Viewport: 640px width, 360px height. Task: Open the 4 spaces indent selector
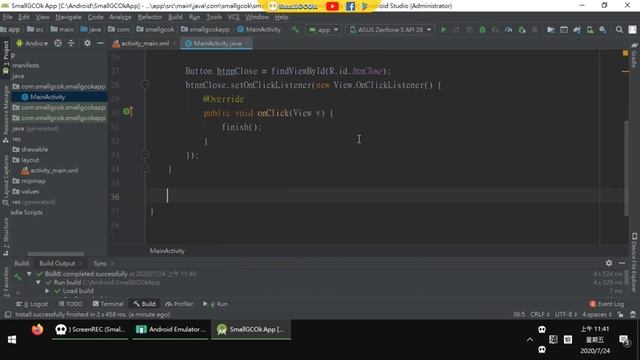(596, 315)
